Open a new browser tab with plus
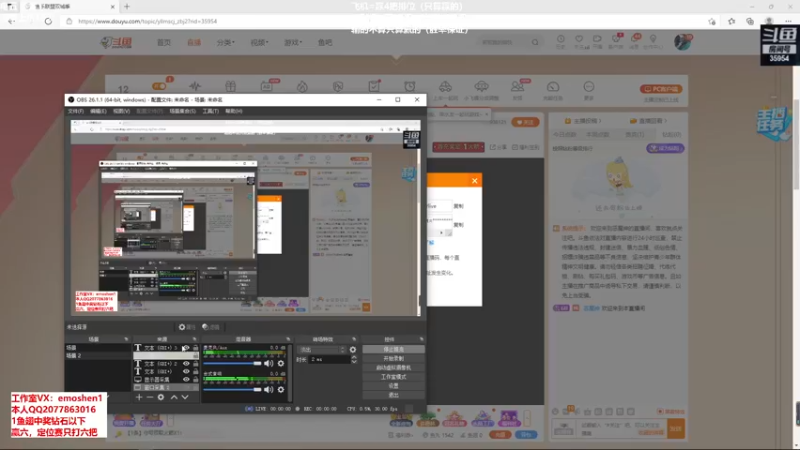The width and height of the screenshot is (800, 450). click(127, 7)
